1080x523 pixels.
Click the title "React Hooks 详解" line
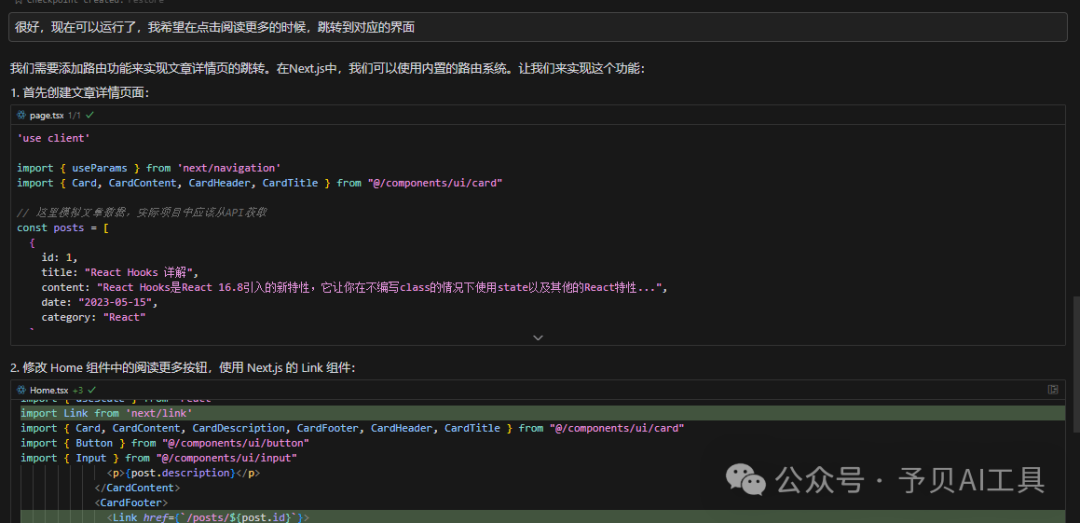pos(120,272)
